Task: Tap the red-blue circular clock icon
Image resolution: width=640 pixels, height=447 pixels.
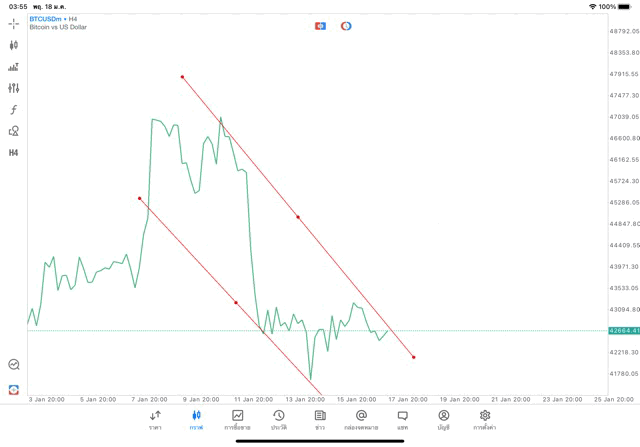Action: click(346, 25)
